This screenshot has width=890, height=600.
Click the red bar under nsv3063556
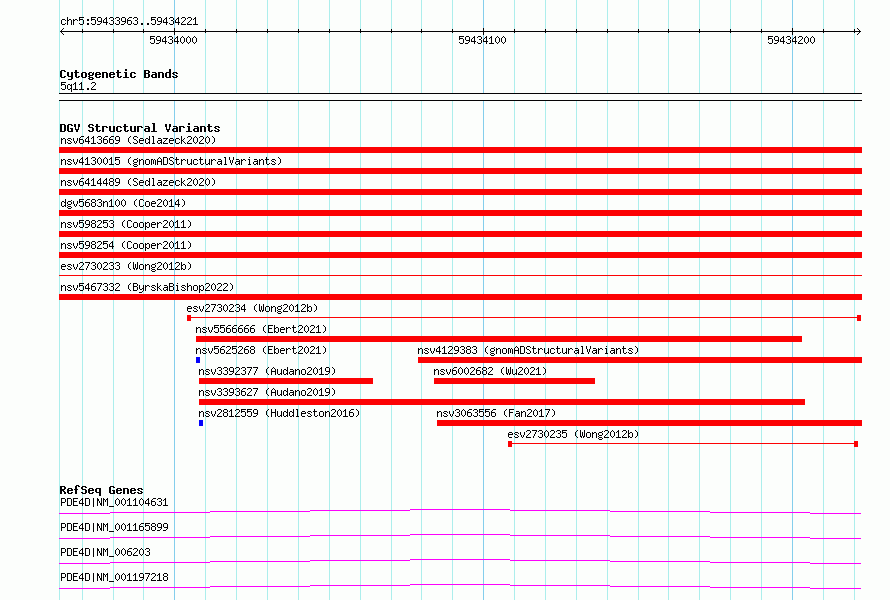coord(649,423)
